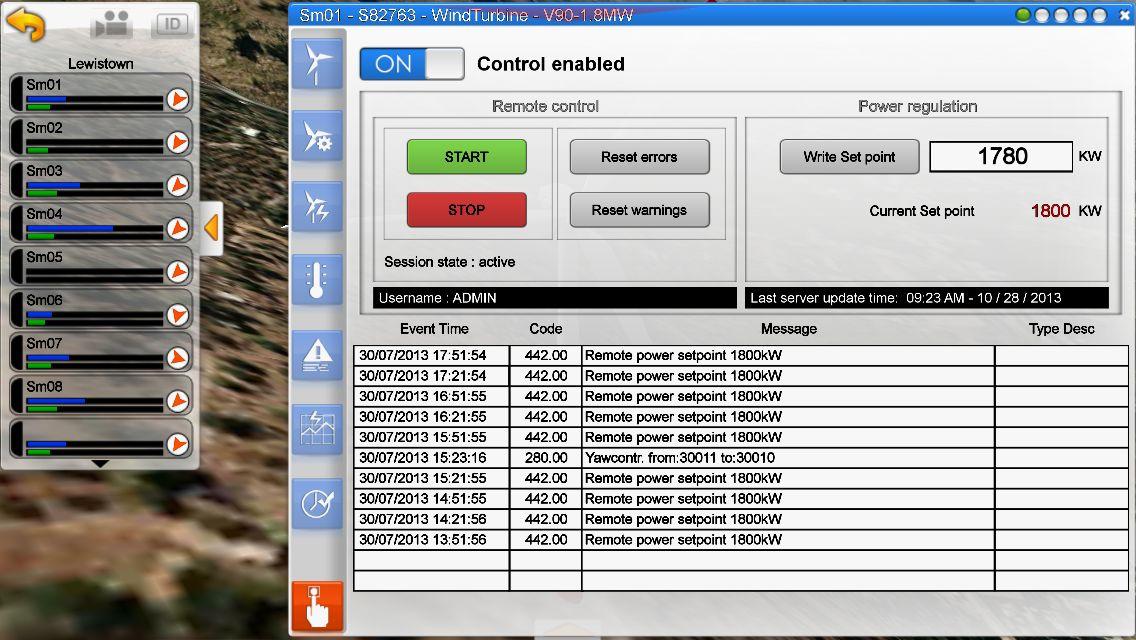This screenshot has height=640, width=1136.
Task: Toggle the ID label button
Action: [172, 24]
